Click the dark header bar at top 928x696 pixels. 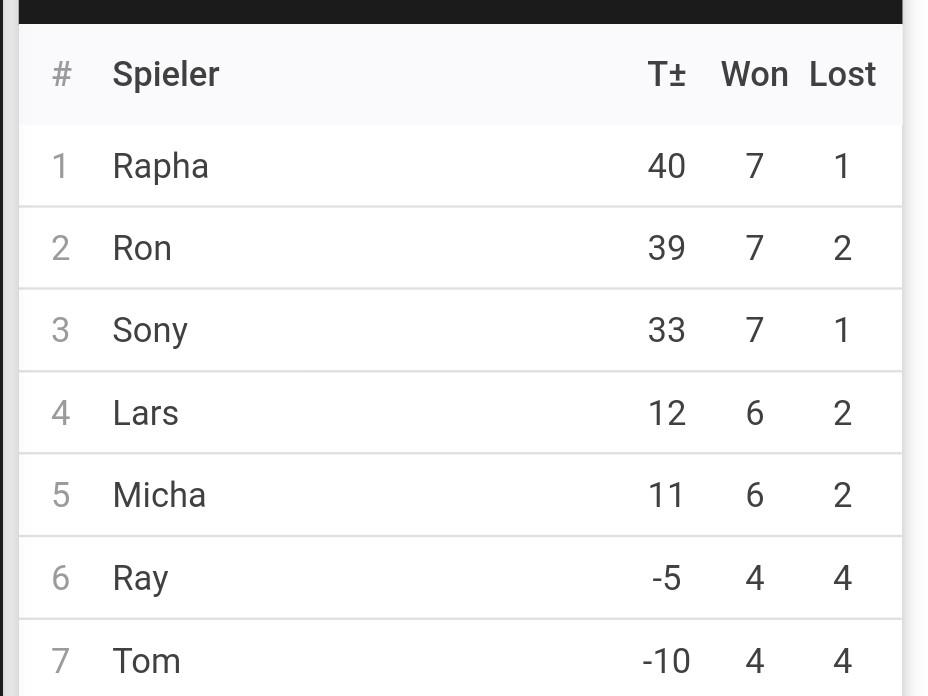tap(460, 12)
